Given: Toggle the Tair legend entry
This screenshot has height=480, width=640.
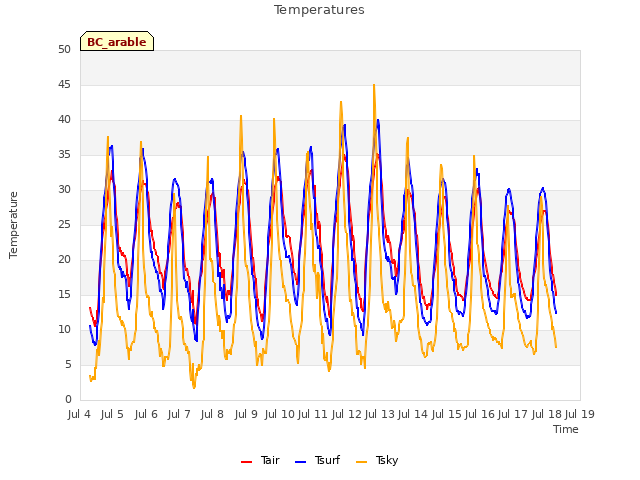Looking at the screenshot, I should [x=260, y=460].
